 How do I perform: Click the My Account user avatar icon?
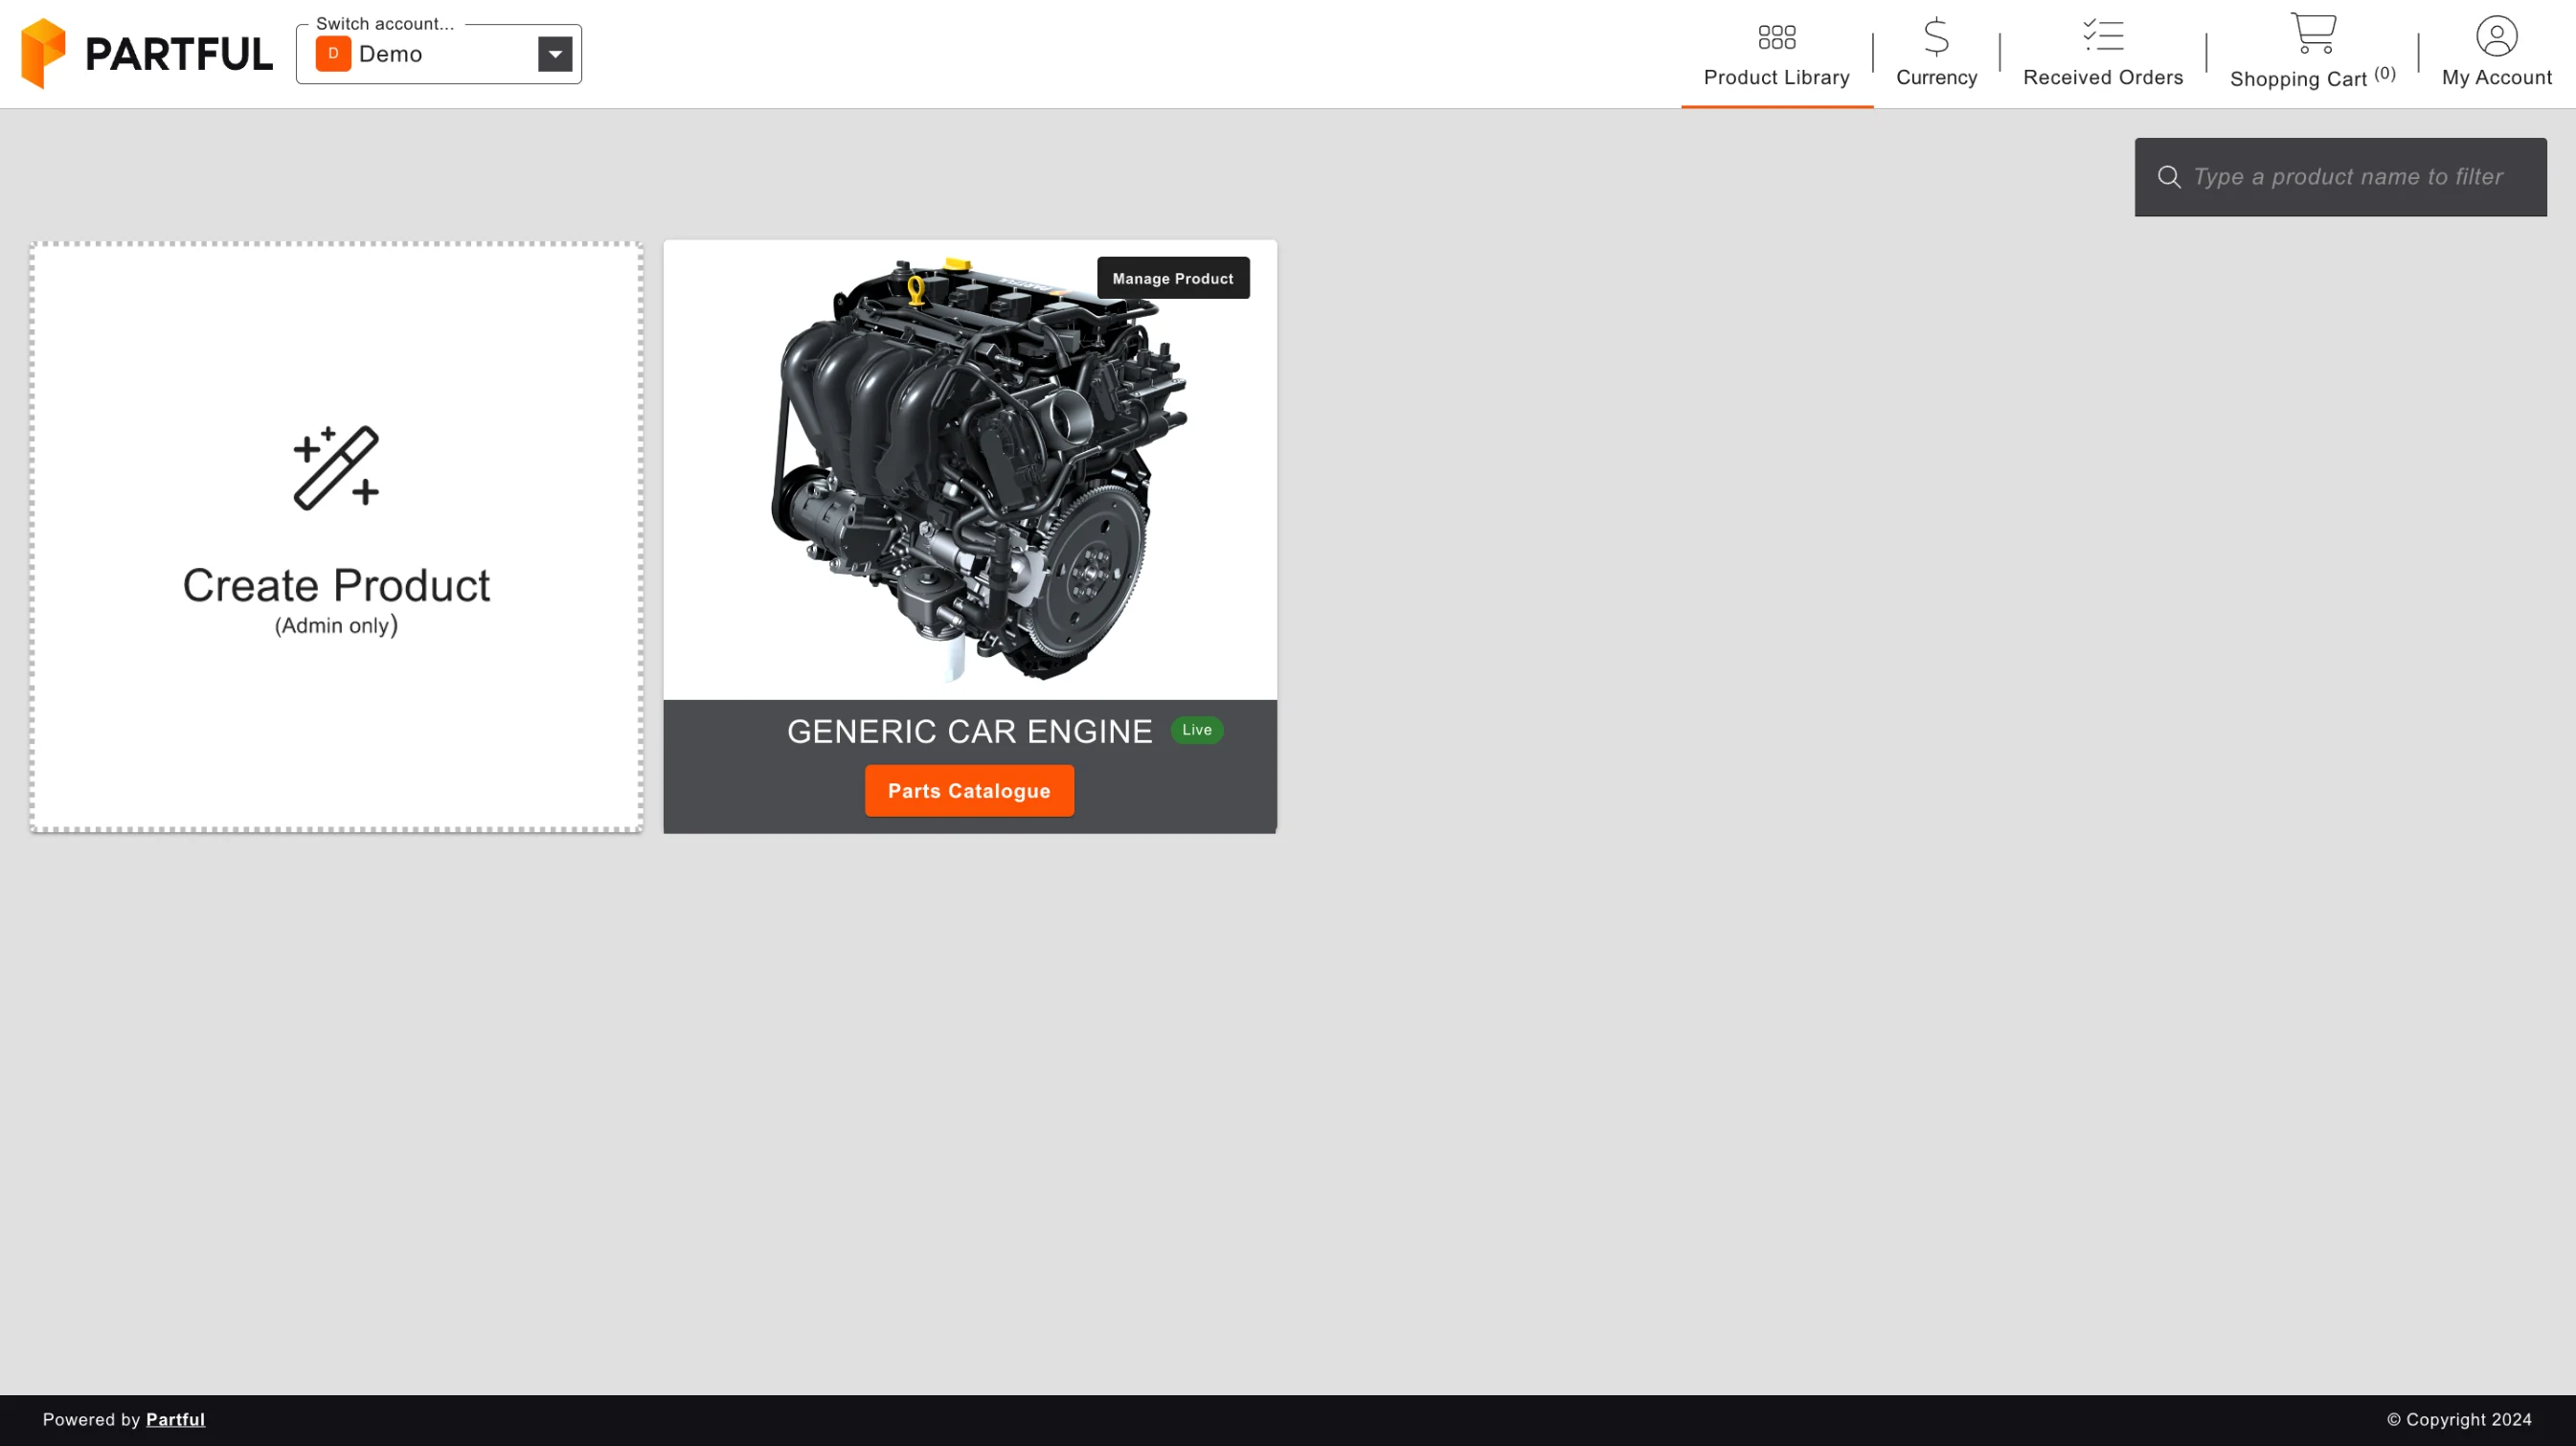click(x=2496, y=36)
